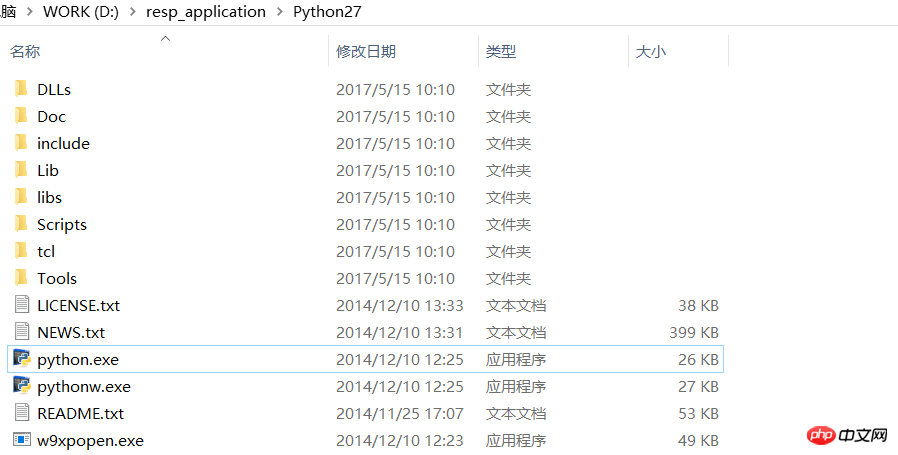Click the LICENSE.txt document icon
Image resolution: width=898 pixels, height=455 pixels.
point(22,304)
